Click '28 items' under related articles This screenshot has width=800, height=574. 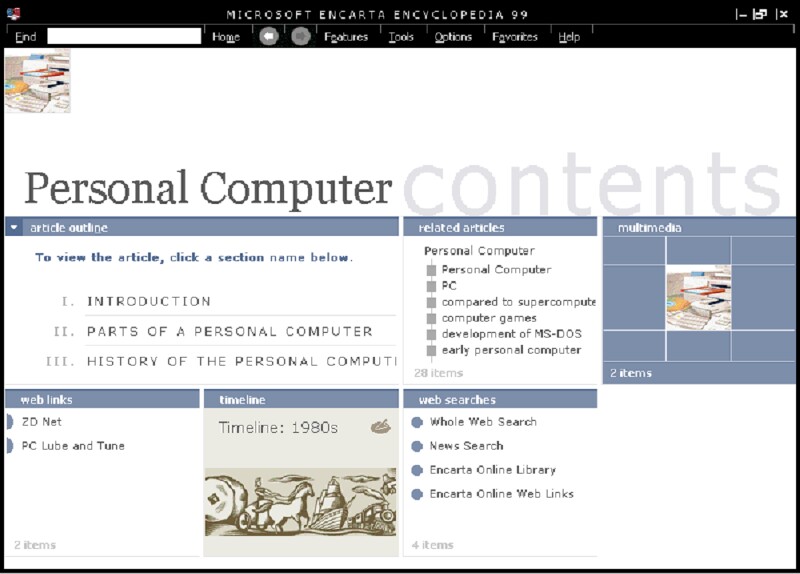click(438, 373)
